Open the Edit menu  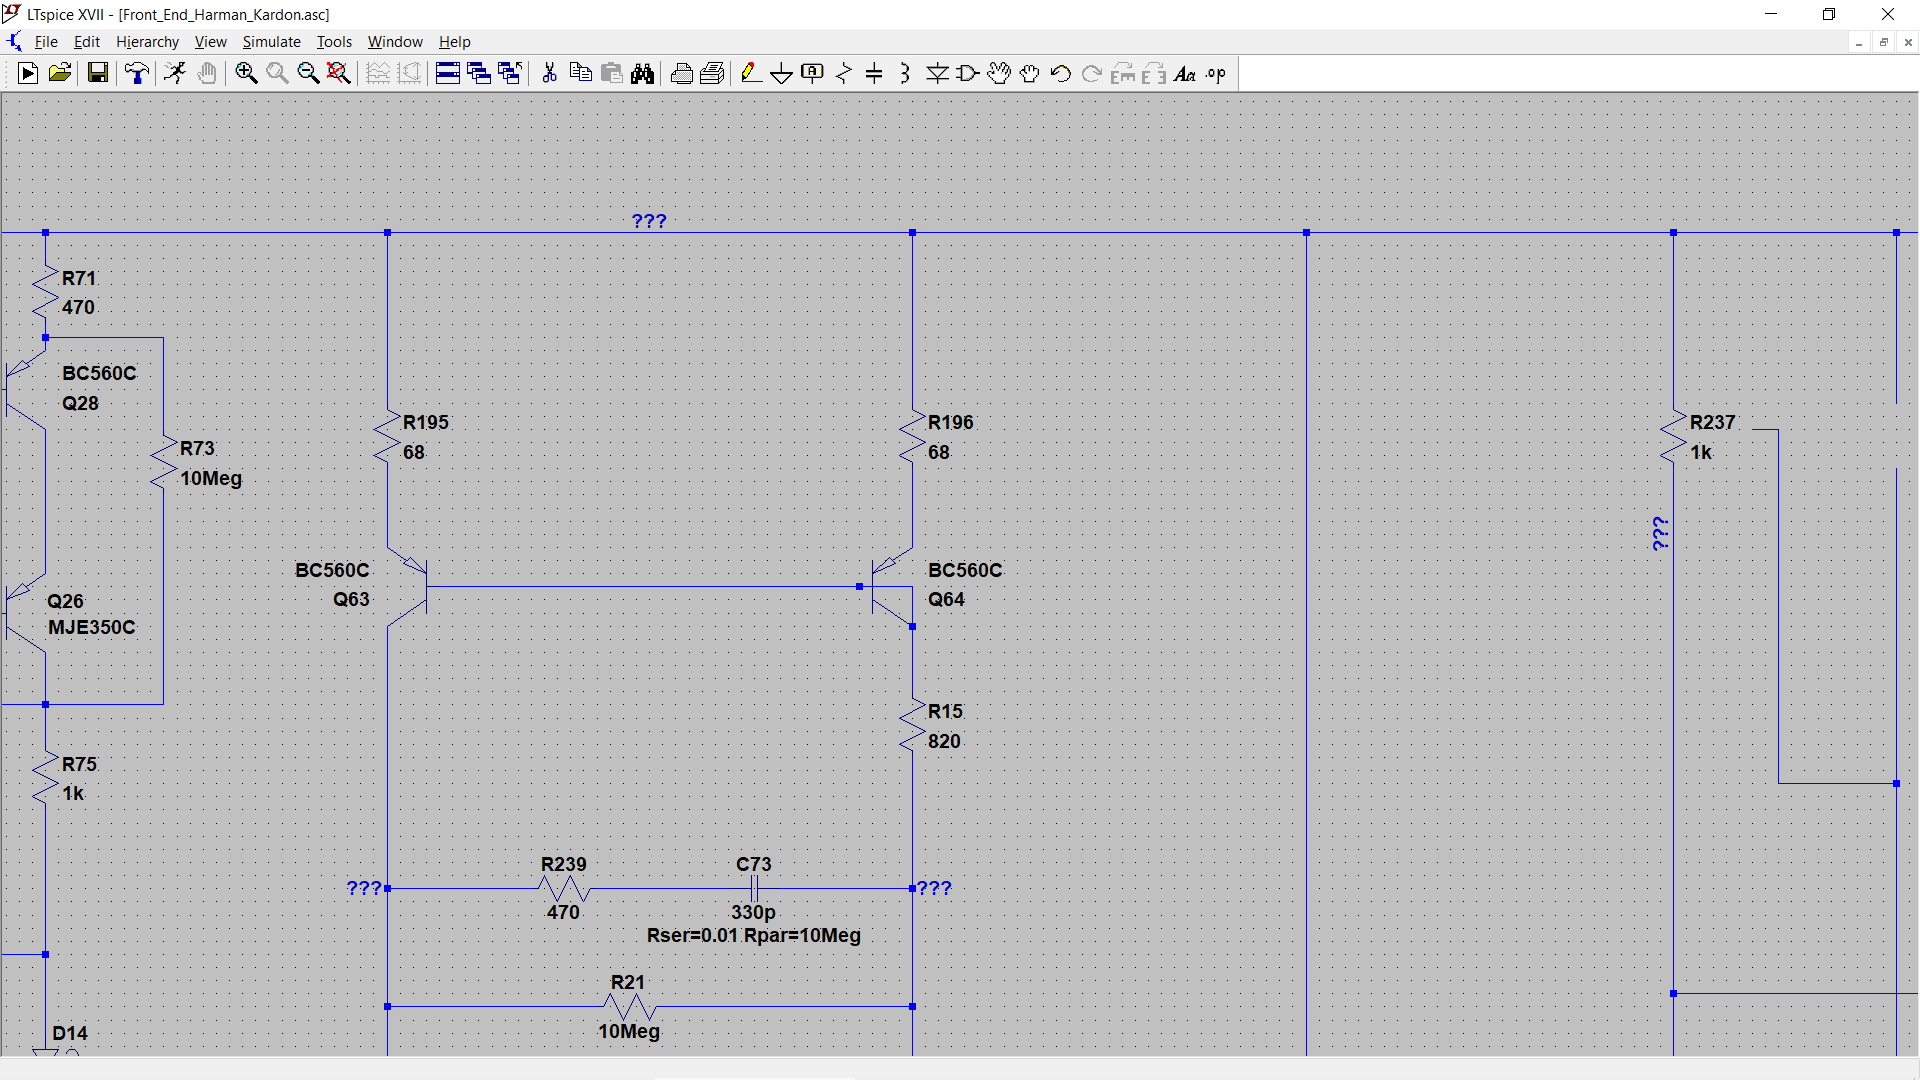(x=87, y=42)
